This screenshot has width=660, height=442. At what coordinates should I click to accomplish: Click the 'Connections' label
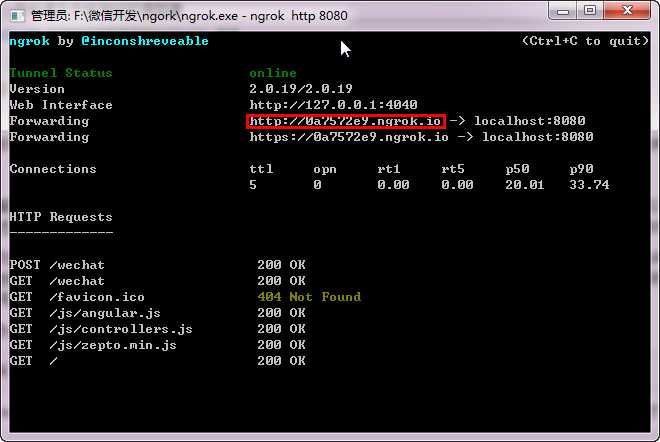pyautogui.click(x=53, y=169)
